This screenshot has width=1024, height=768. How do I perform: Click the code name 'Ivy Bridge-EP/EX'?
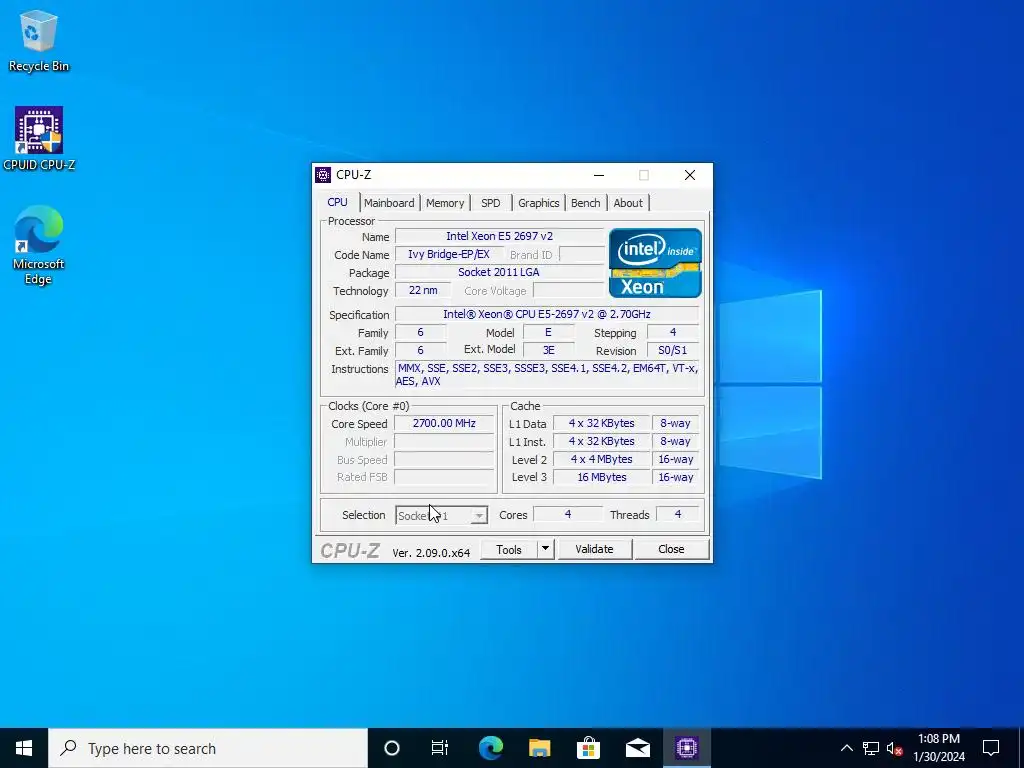pos(449,255)
